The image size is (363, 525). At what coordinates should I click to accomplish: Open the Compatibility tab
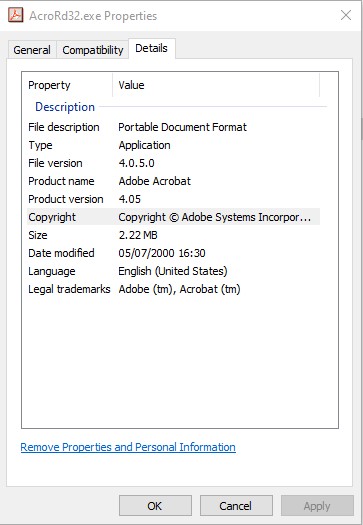[93, 50]
